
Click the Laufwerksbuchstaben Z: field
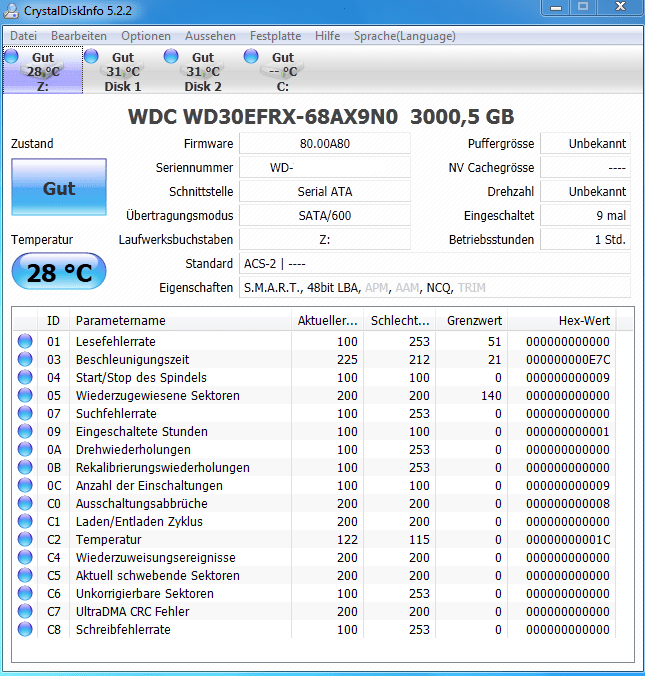pyautogui.click(x=325, y=239)
